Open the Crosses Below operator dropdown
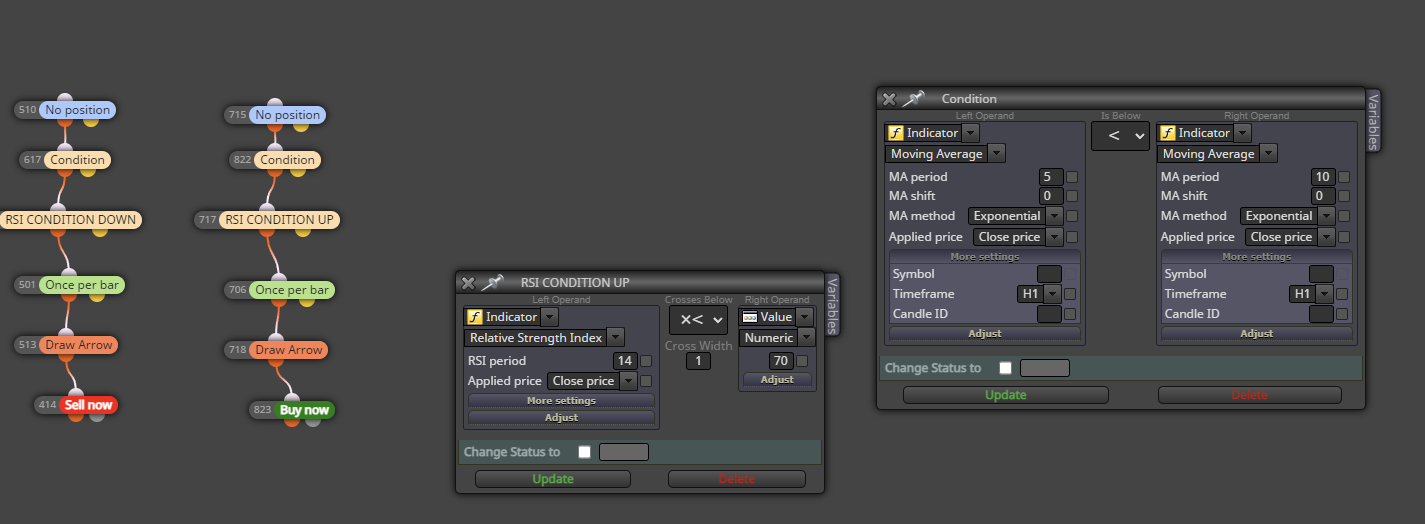Image resolution: width=1425 pixels, height=524 pixels. (698, 319)
